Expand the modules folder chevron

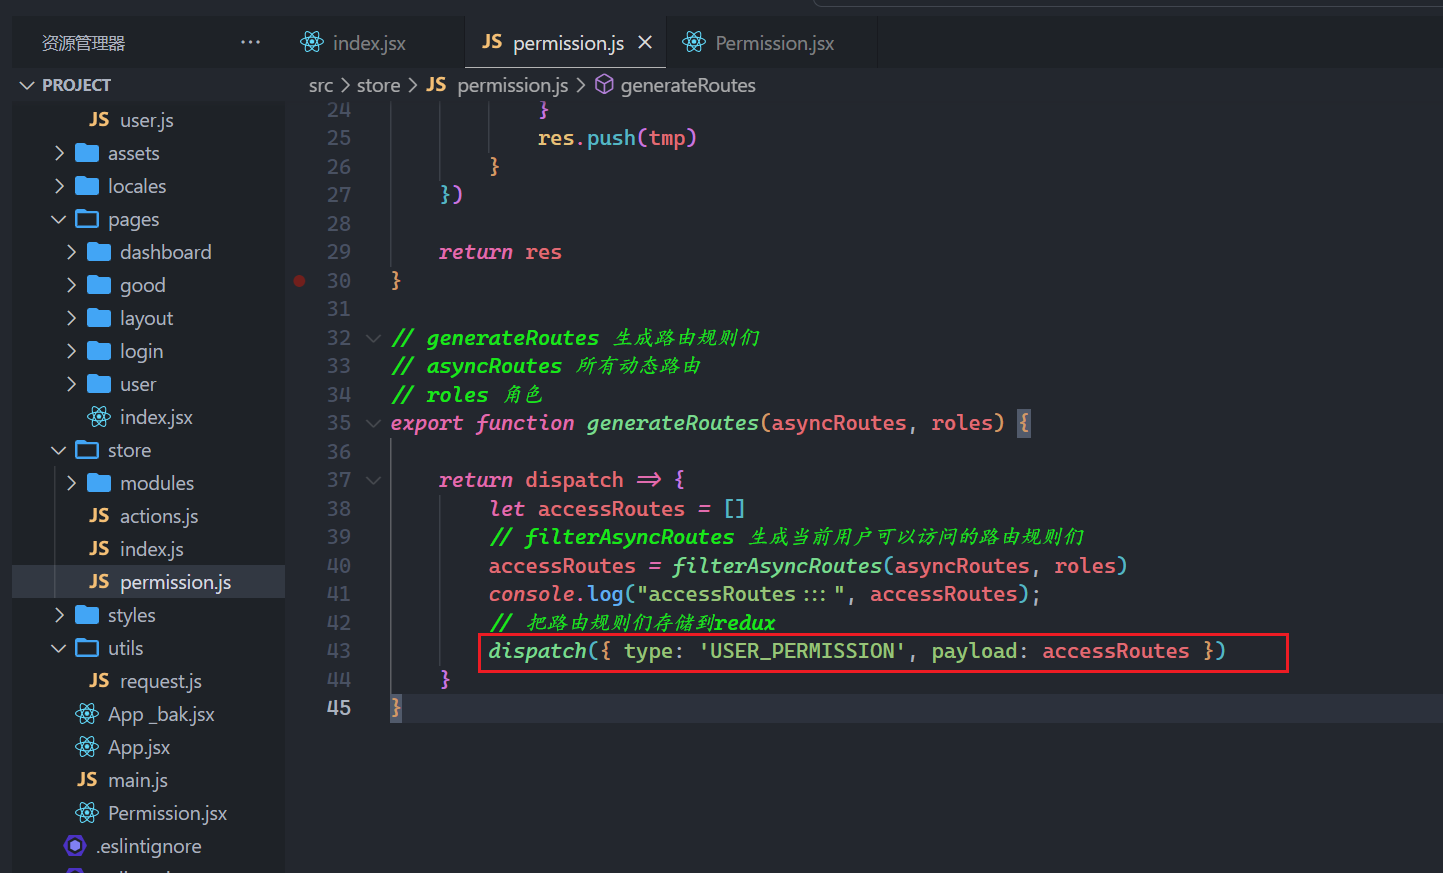pos(71,483)
